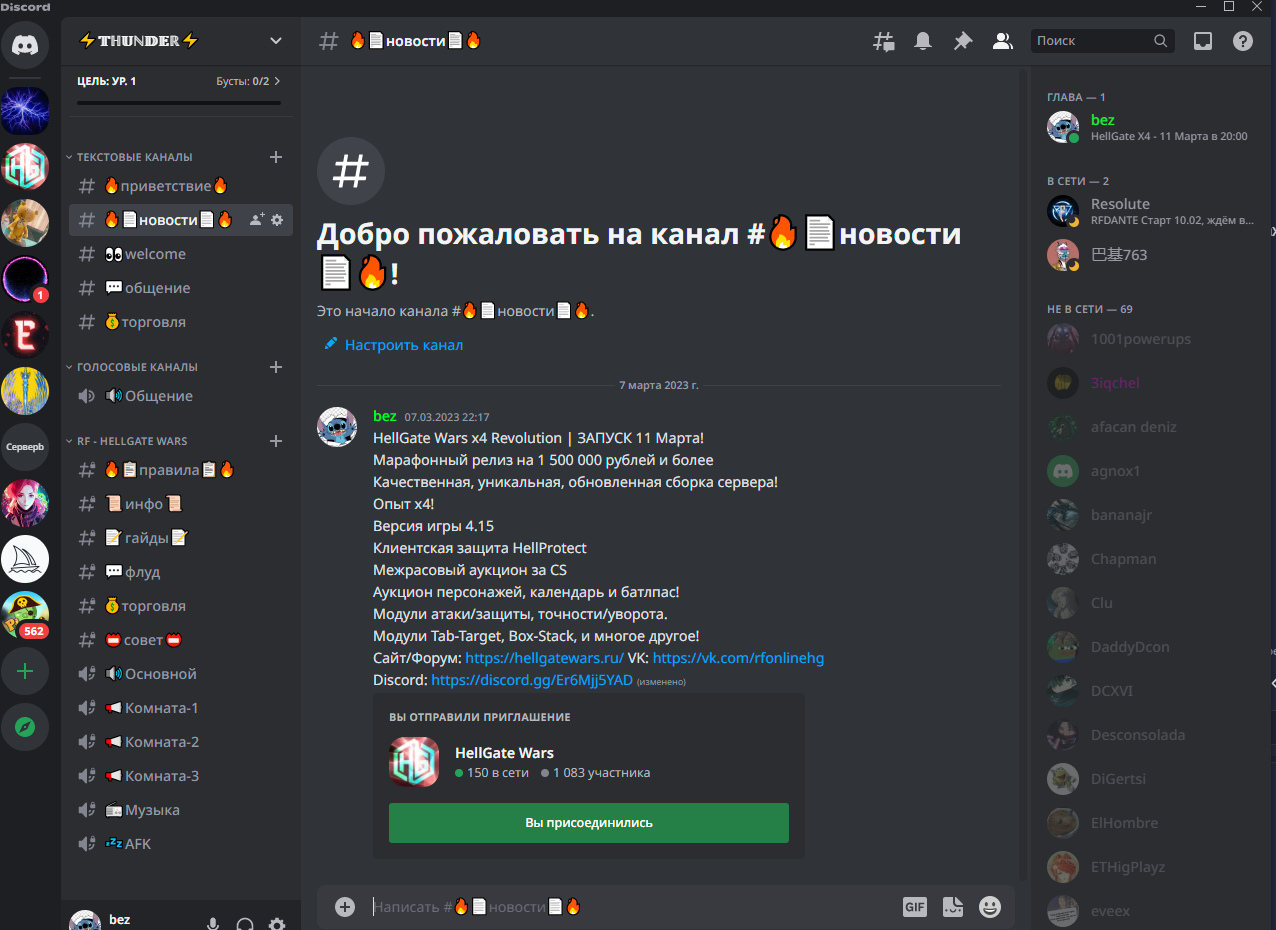Open the HellGate Wars server icon in sidebar

25,166
